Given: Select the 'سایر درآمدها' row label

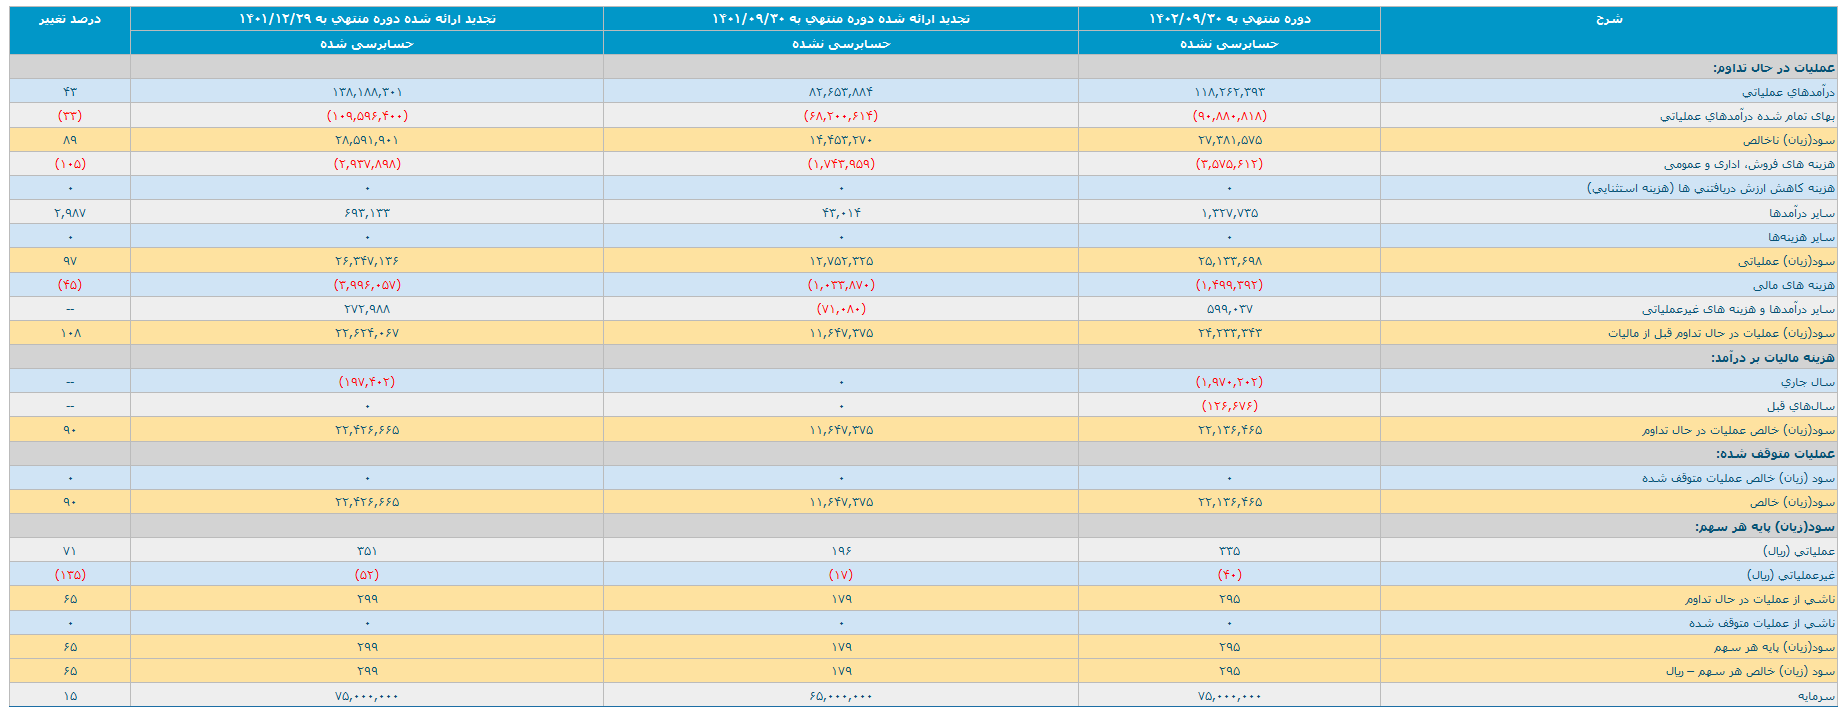Looking at the screenshot, I should point(1801,213).
